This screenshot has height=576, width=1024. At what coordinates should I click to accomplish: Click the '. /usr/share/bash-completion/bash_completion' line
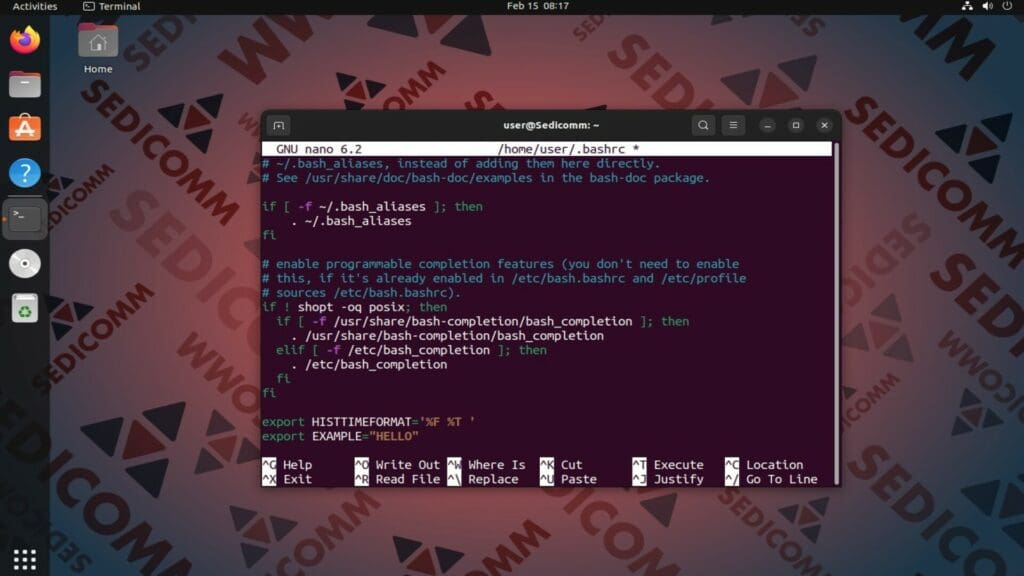pos(447,336)
